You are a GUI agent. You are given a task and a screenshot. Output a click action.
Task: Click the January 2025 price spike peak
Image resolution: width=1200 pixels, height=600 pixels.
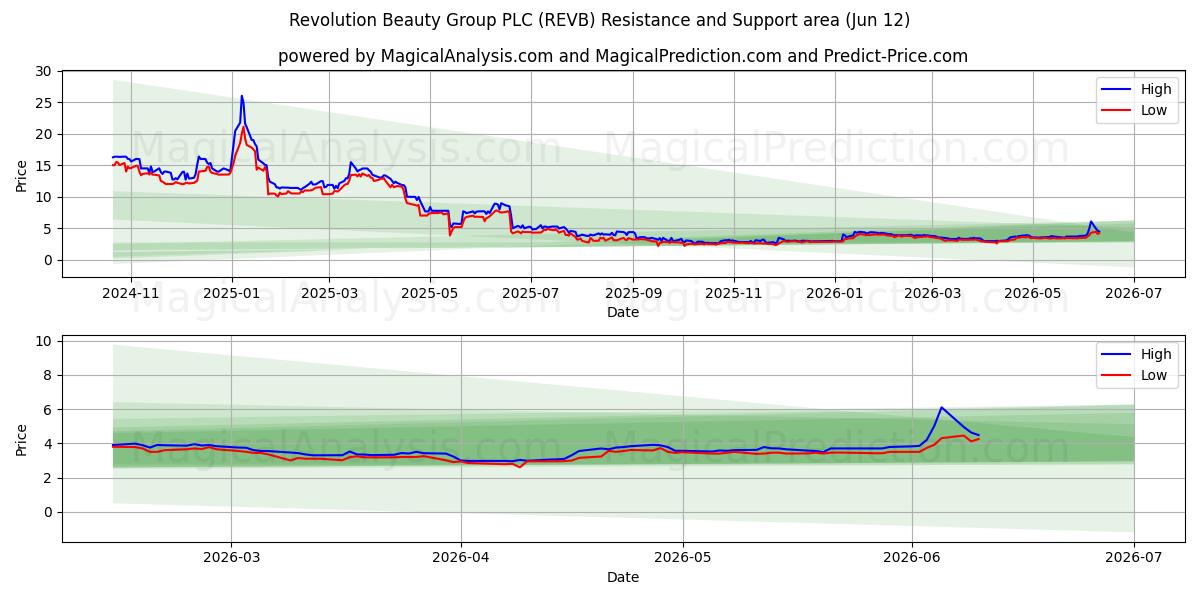tap(241, 96)
